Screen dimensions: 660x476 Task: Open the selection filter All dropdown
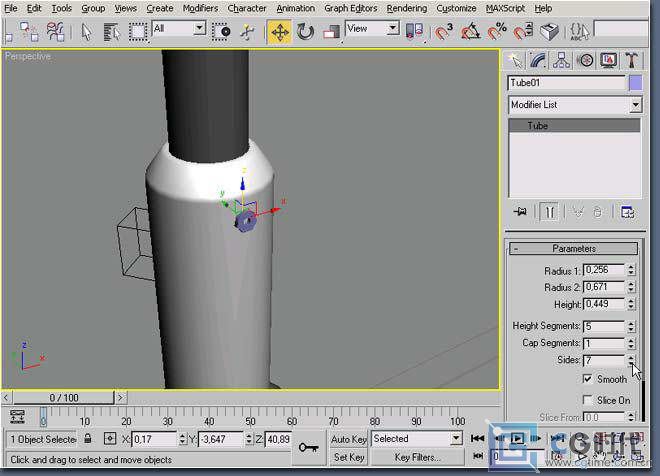200,29
